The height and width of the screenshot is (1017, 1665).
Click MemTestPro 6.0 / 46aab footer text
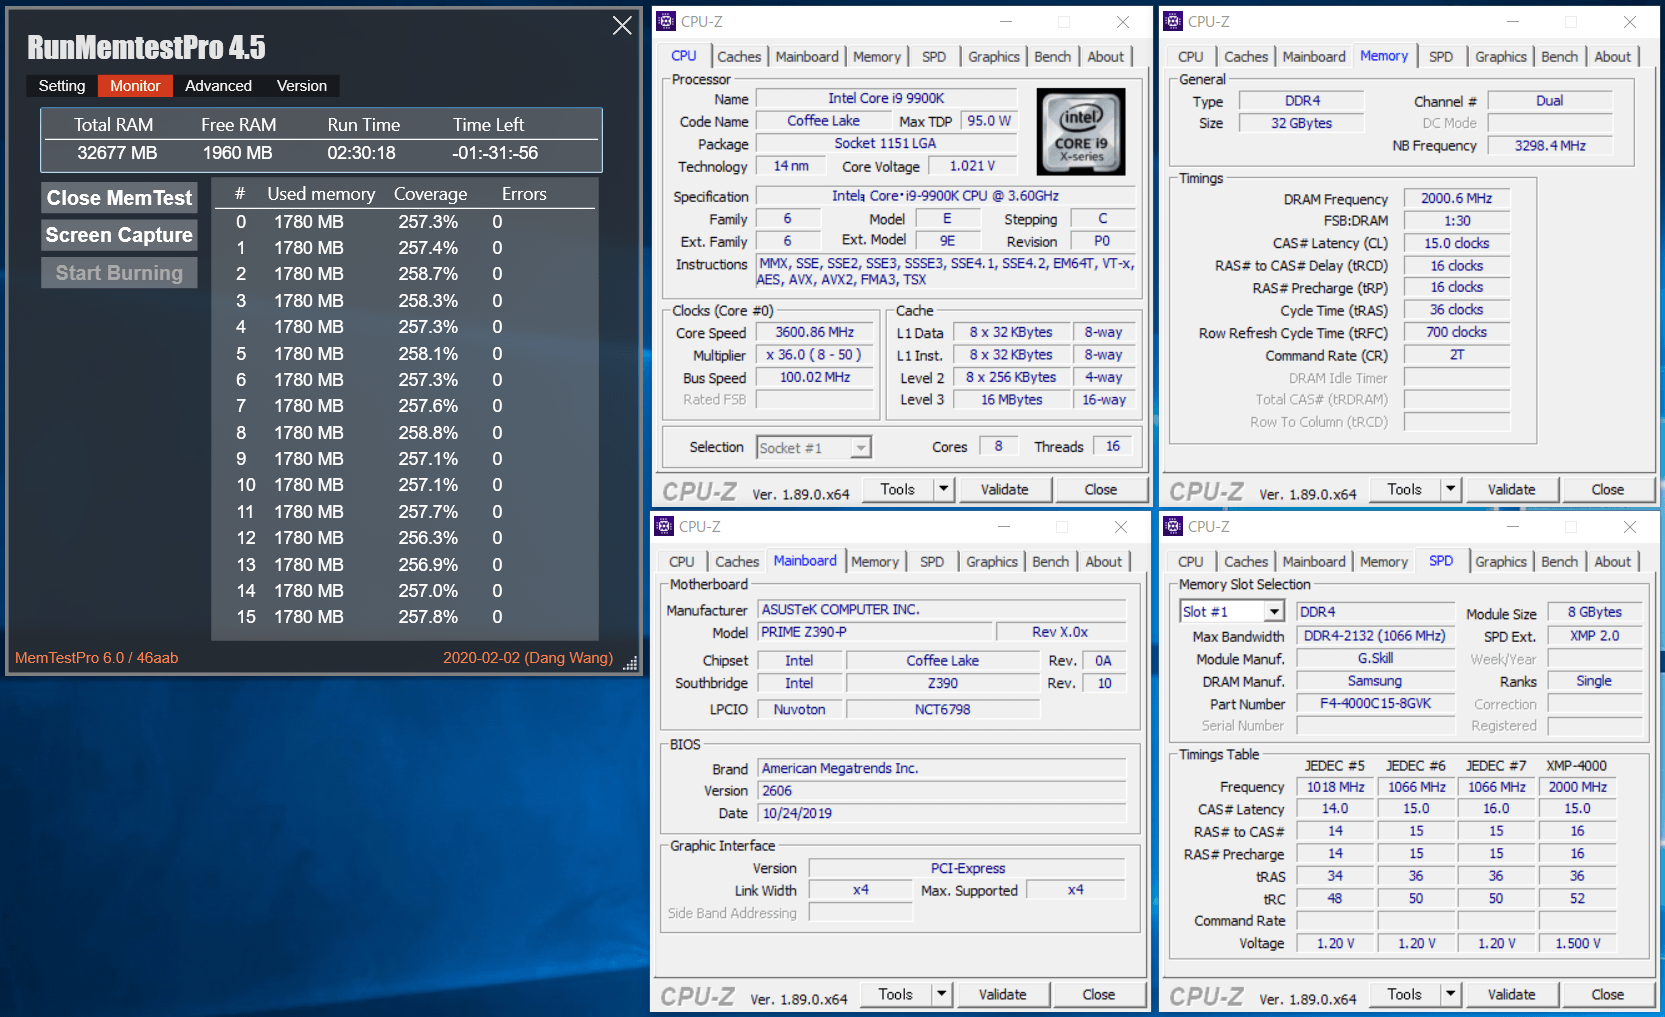click(97, 658)
